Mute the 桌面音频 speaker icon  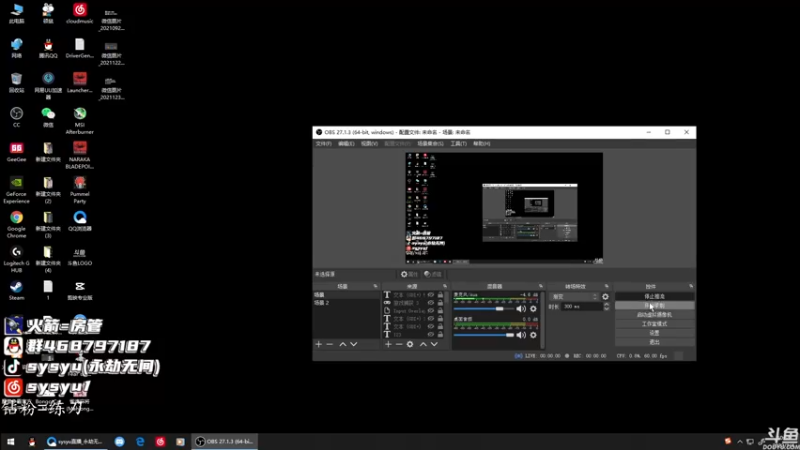[521, 335]
